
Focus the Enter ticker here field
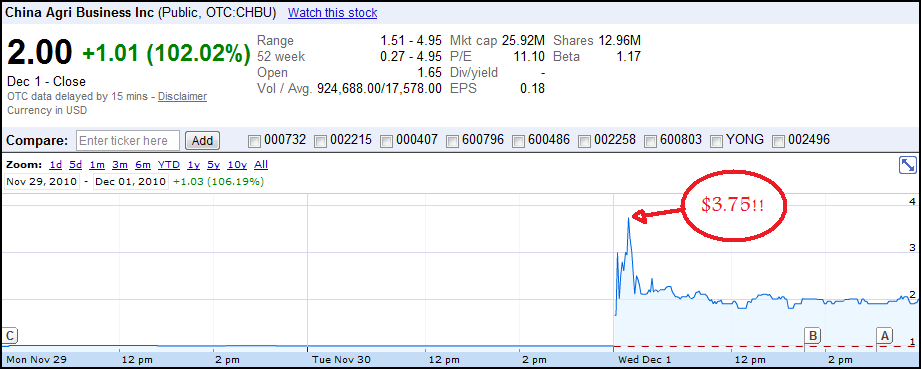[128, 140]
